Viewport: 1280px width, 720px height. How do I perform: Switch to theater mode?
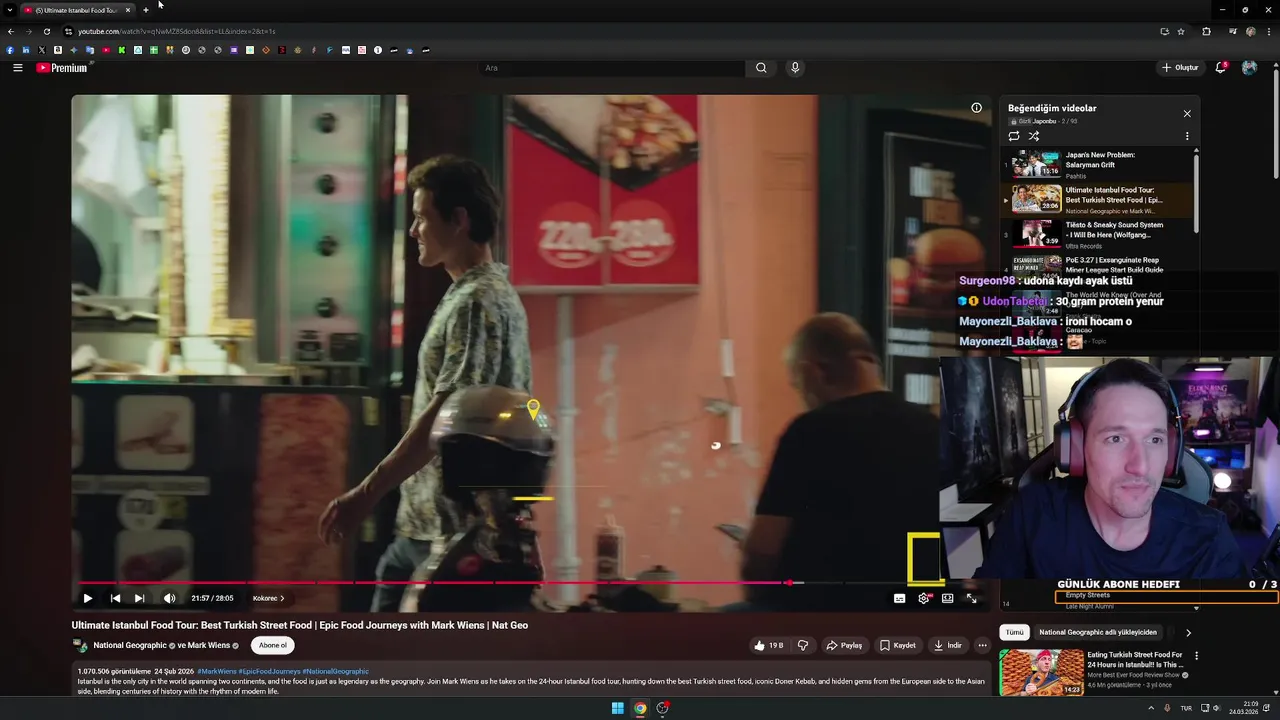tap(948, 598)
